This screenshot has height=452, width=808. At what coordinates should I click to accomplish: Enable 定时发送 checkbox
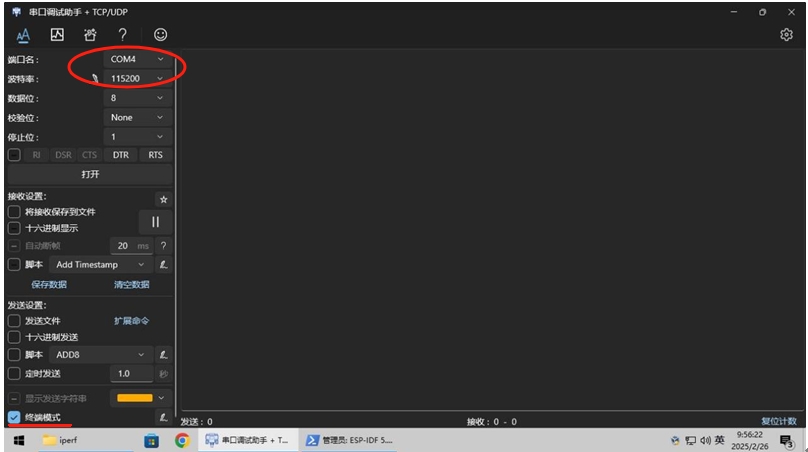point(14,373)
